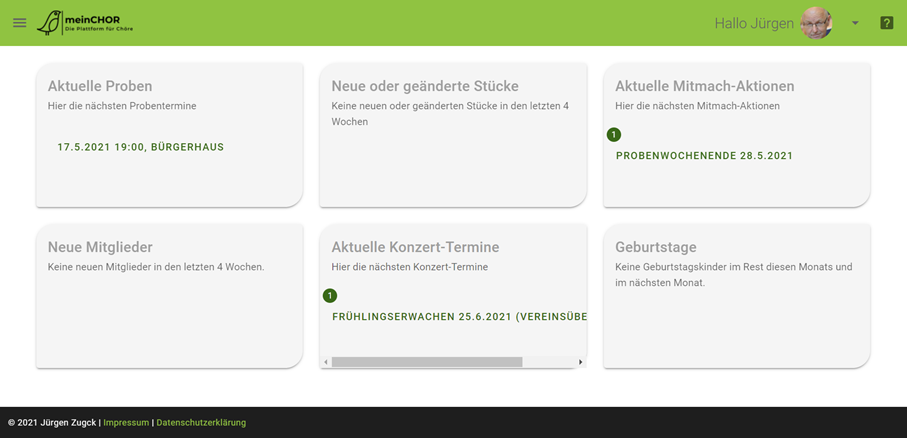Click text 'Hier die nächsten Konzert-Termine'
Image resolution: width=907 pixels, height=438 pixels.
pyautogui.click(x=410, y=267)
